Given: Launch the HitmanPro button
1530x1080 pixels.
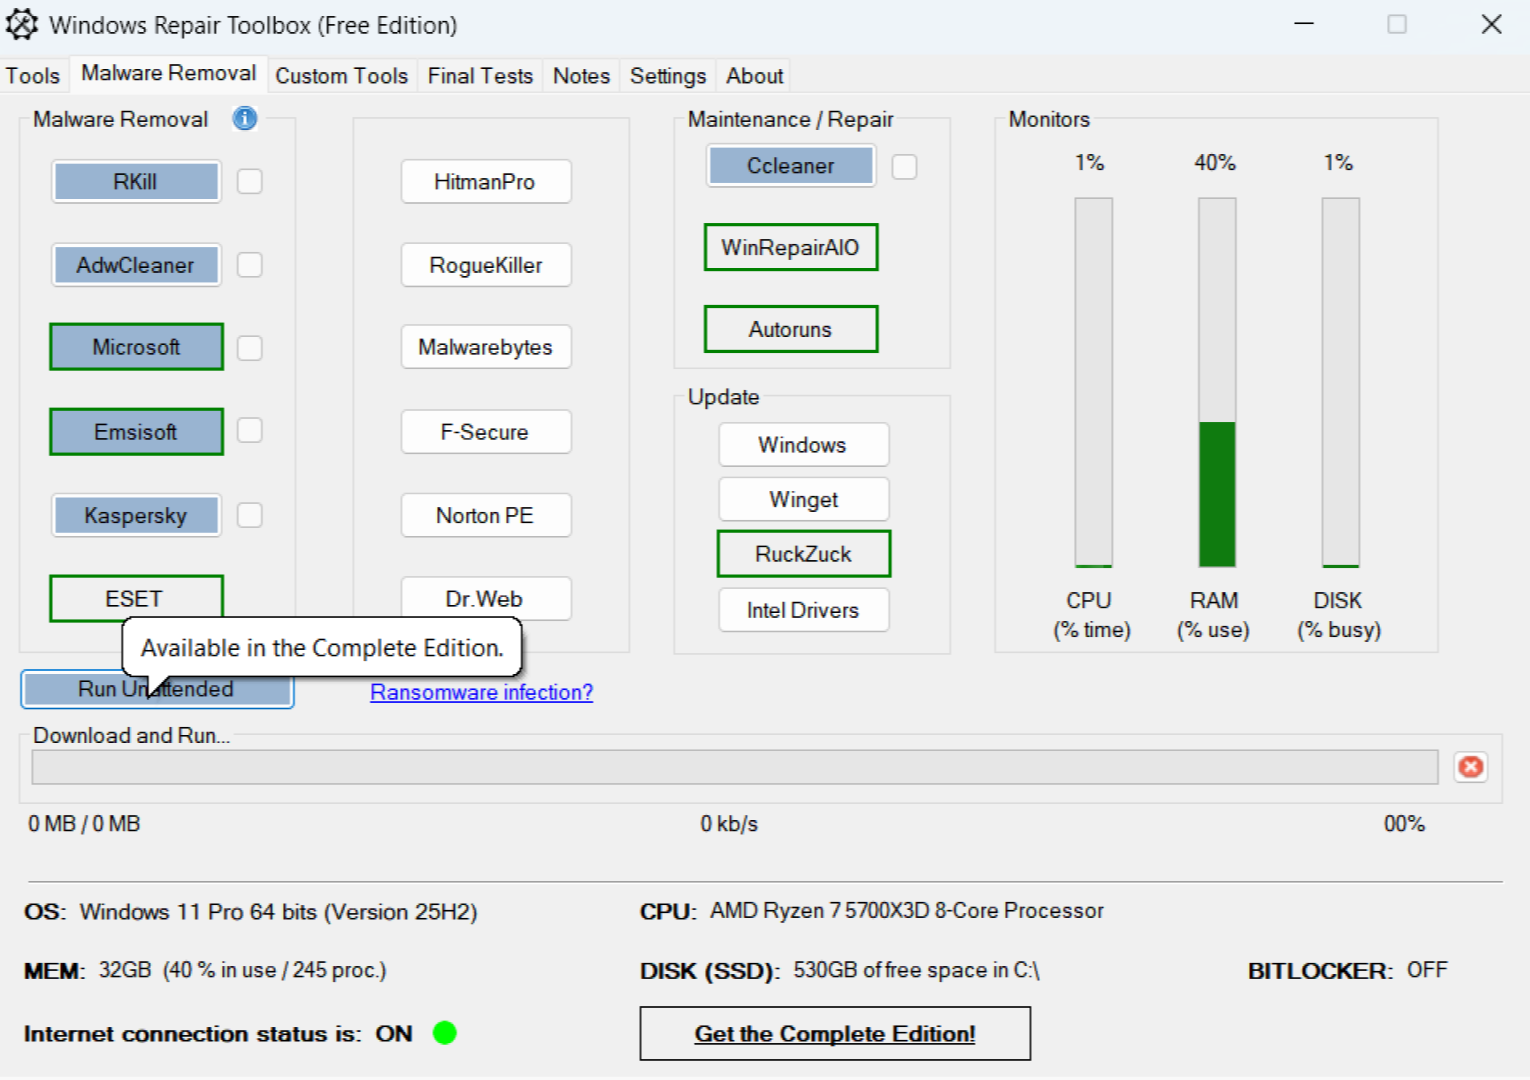Looking at the screenshot, I should tap(486, 182).
